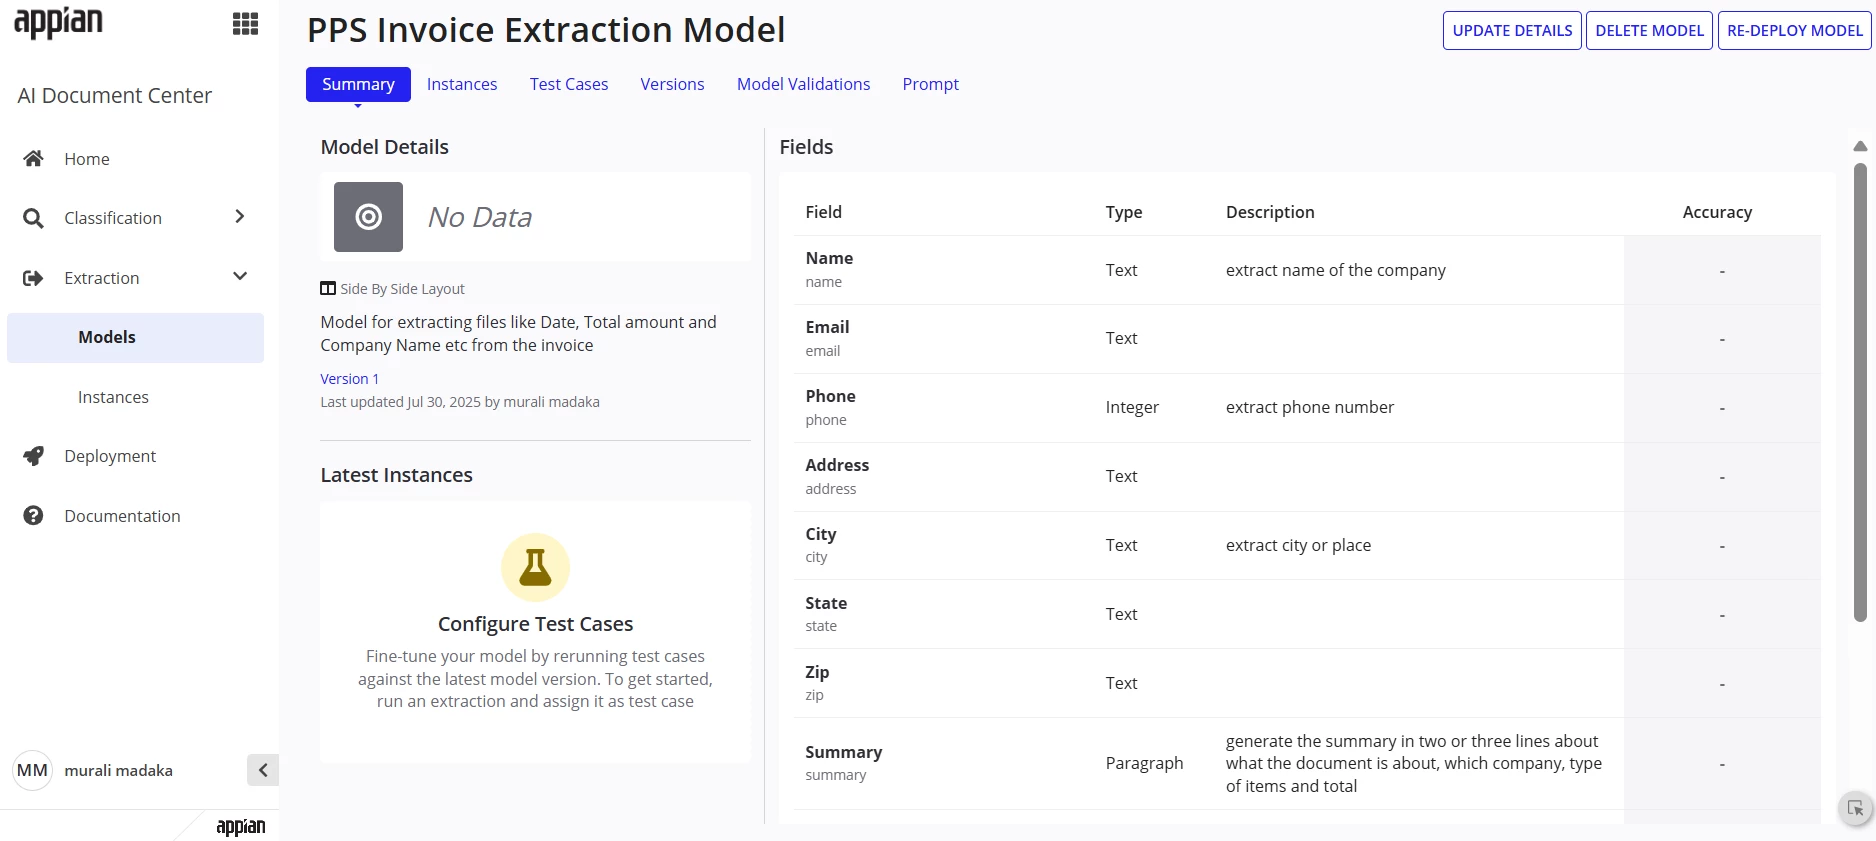The image size is (1876, 841).
Task: Click the Zip field row label
Action: click(x=817, y=672)
